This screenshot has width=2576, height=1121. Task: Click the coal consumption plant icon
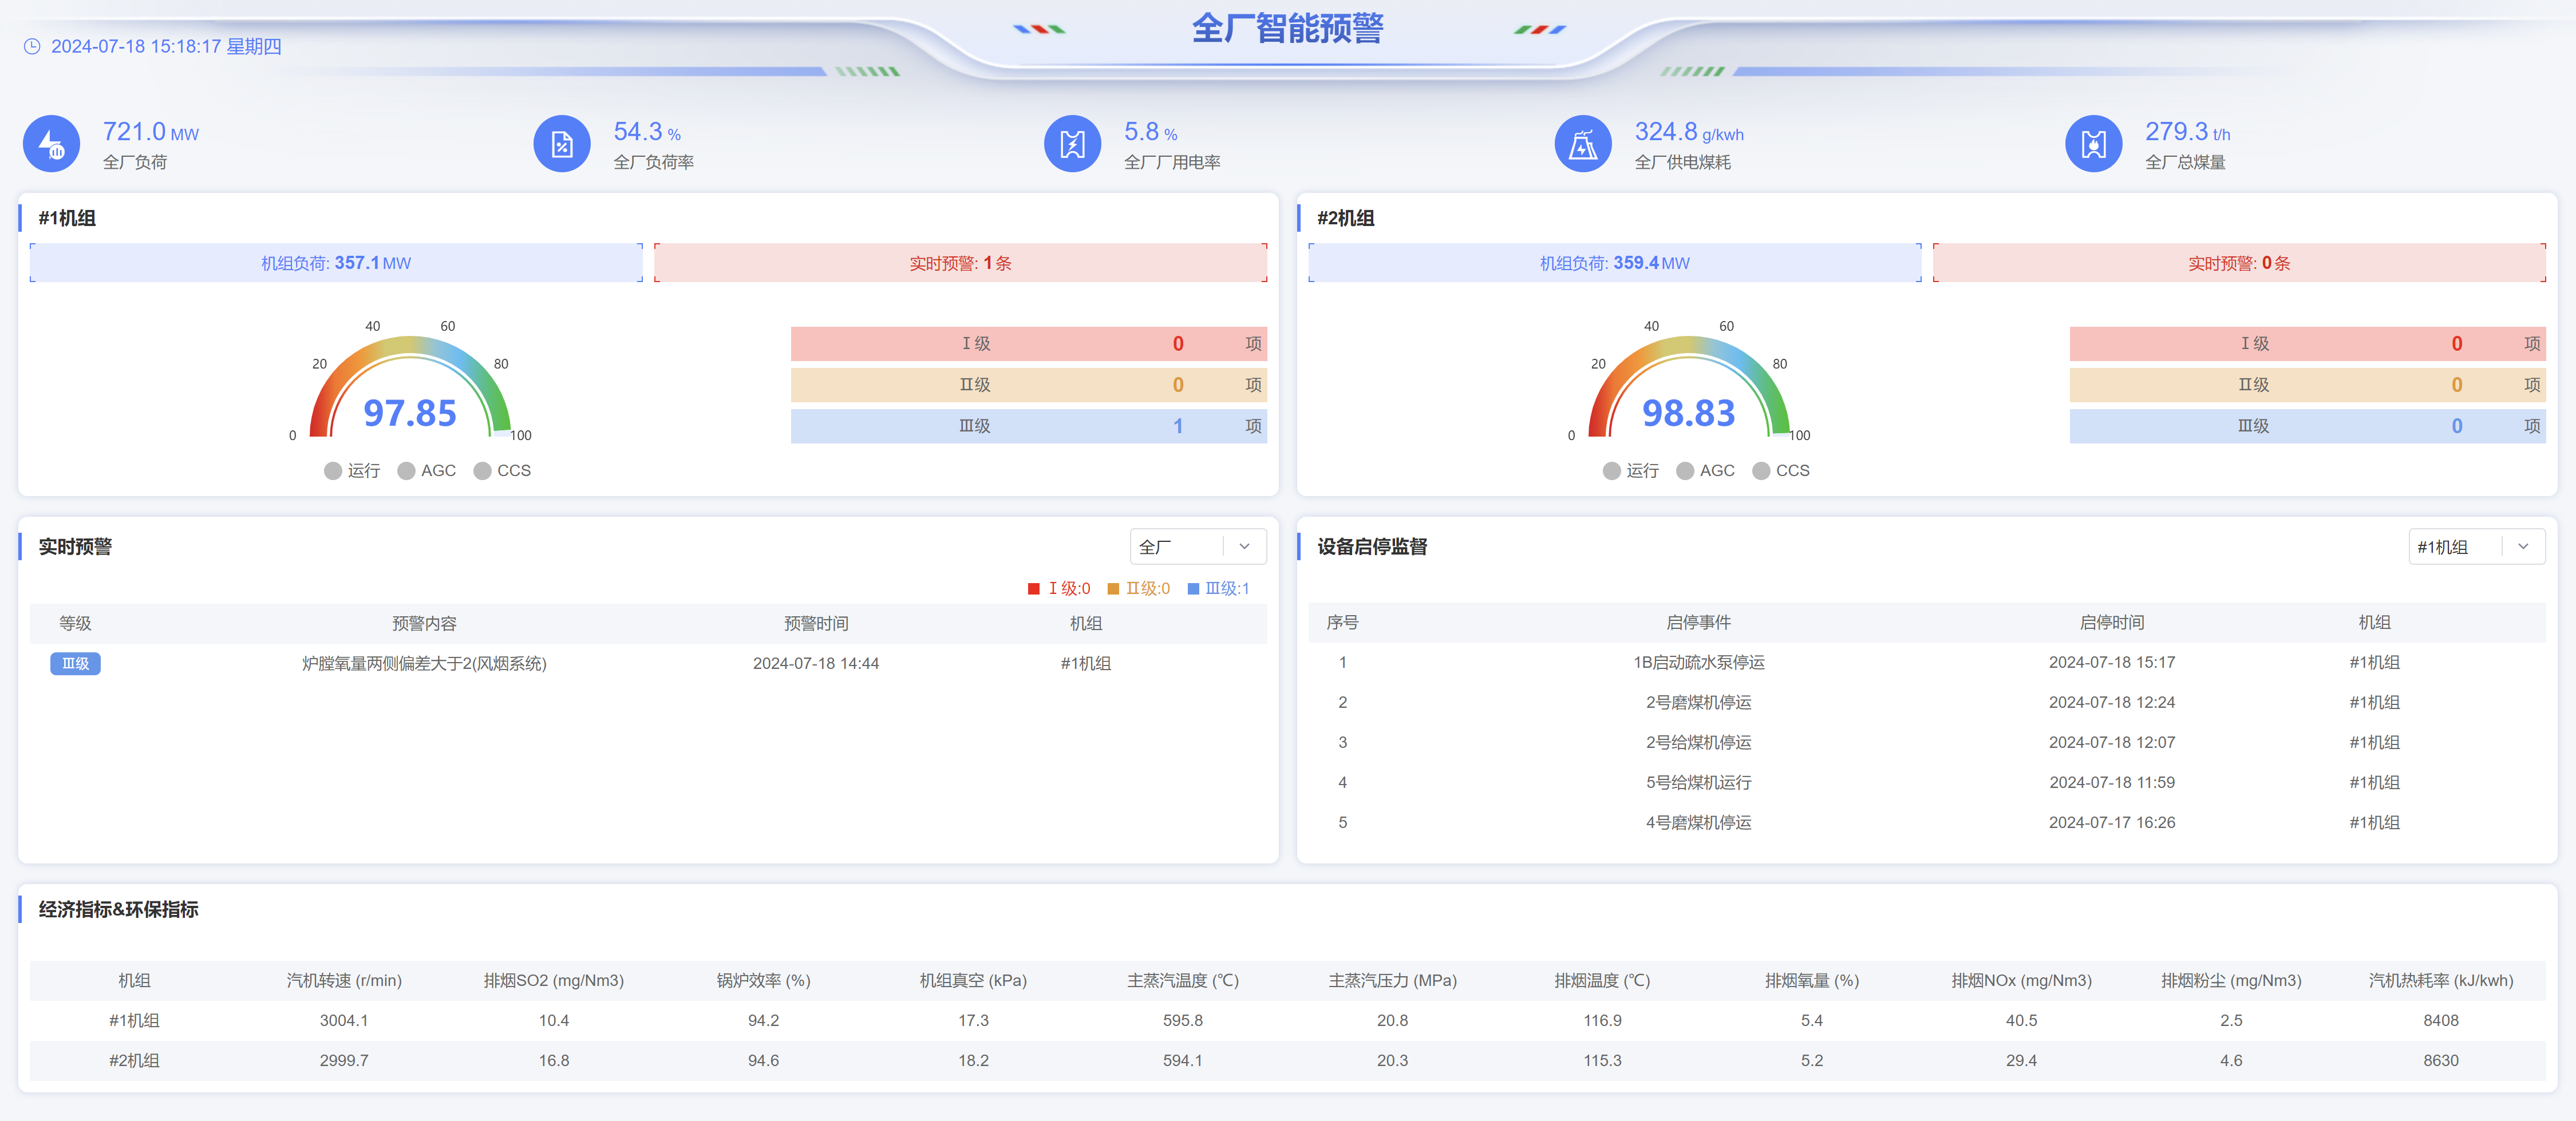(1583, 144)
